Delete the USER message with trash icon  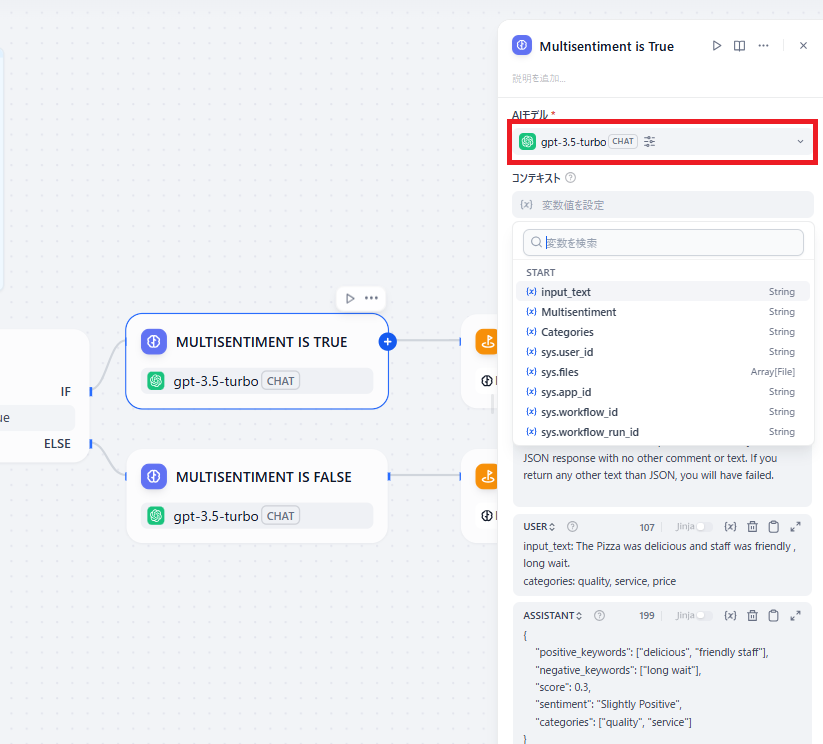click(x=752, y=527)
